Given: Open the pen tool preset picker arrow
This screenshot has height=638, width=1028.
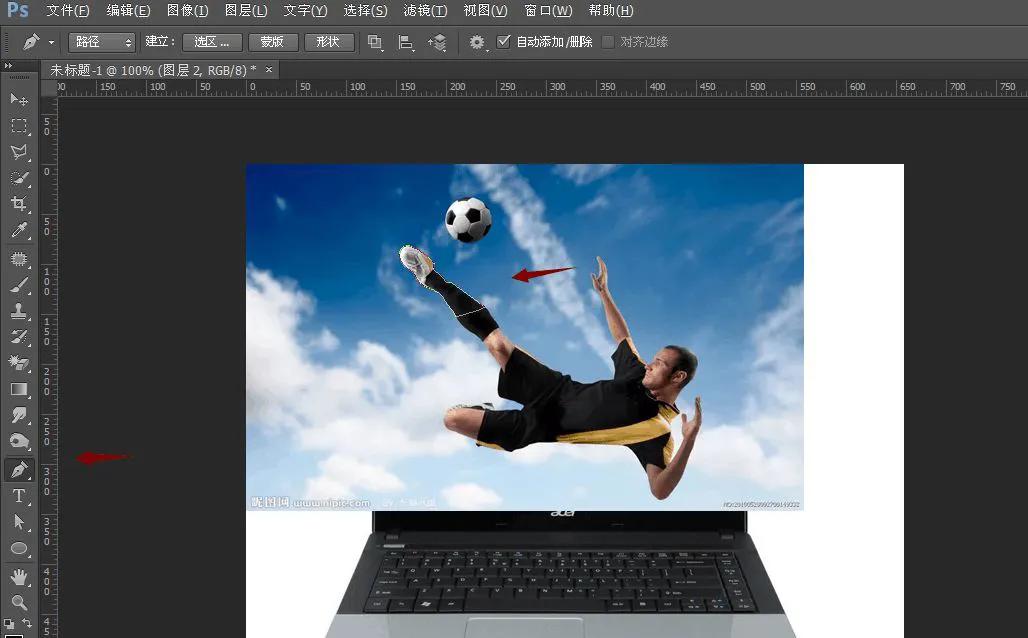Looking at the screenshot, I should 51,43.
